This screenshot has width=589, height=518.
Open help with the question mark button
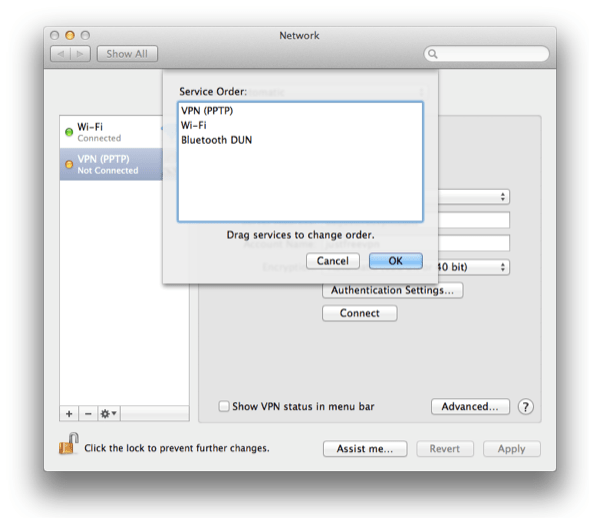(526, 407)
